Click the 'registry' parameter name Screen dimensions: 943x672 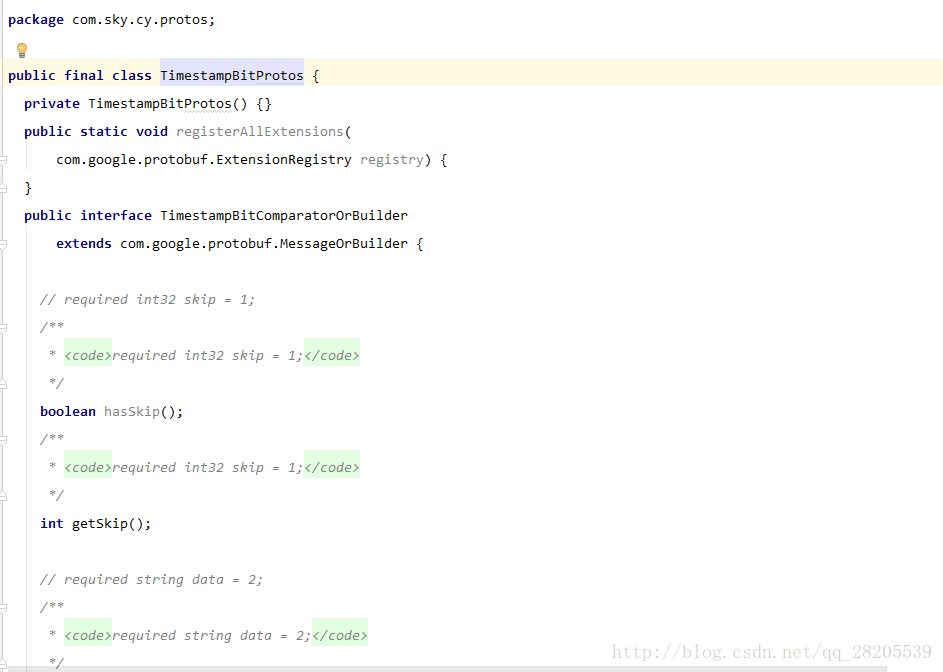coord(392,159)
